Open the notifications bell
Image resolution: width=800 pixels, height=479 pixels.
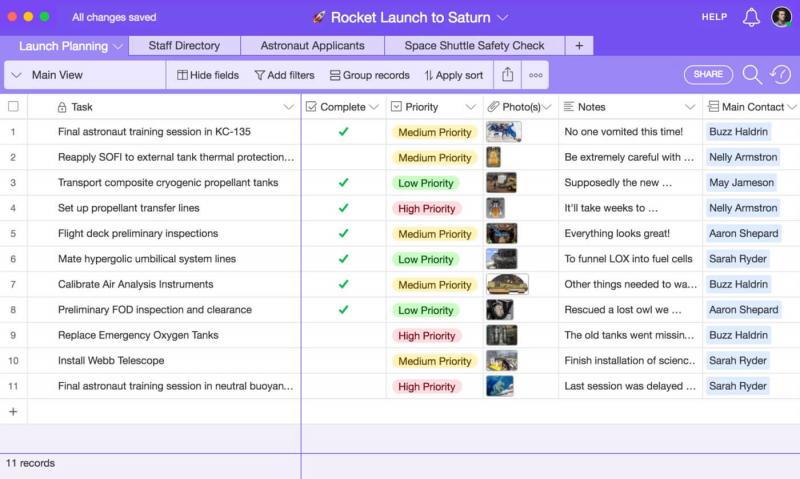[751, 17]
